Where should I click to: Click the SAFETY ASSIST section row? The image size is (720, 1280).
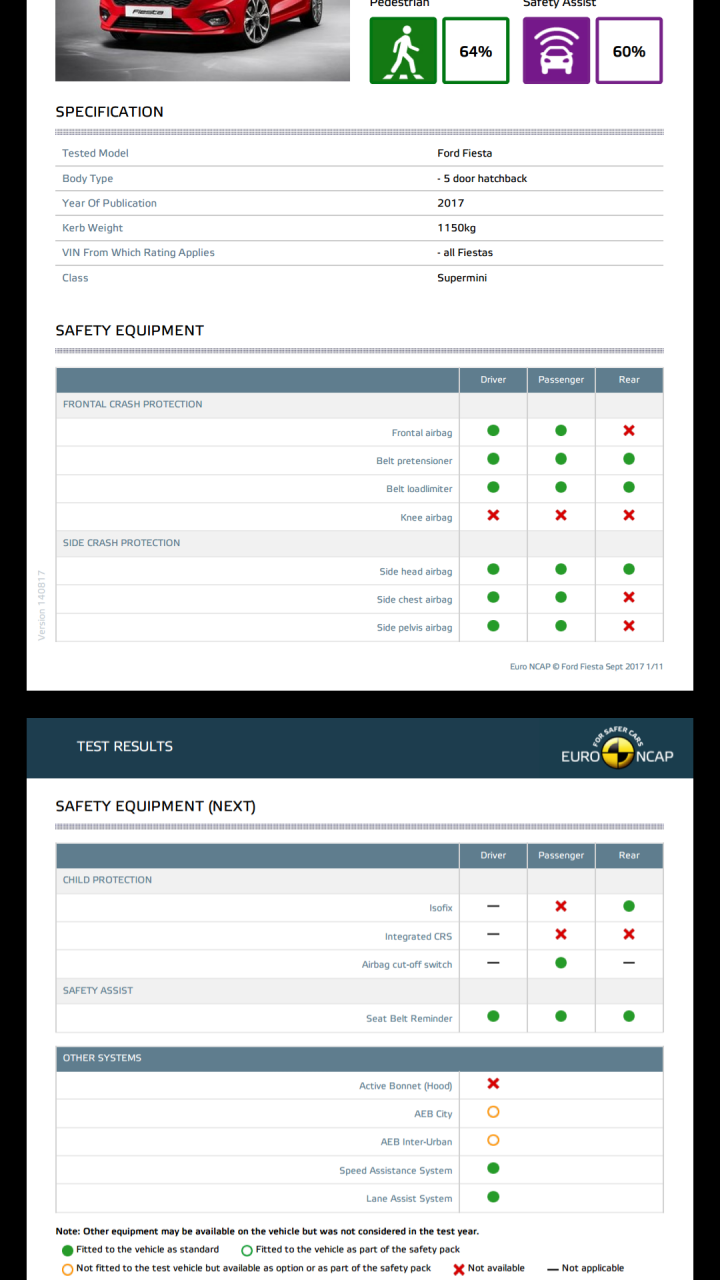[359, 991]
